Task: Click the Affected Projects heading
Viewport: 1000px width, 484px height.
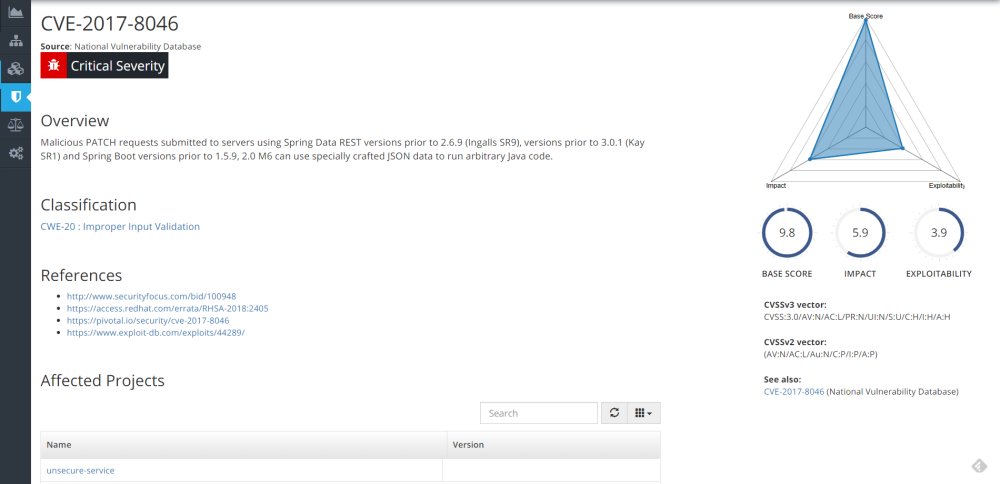Action: [103, 381]
